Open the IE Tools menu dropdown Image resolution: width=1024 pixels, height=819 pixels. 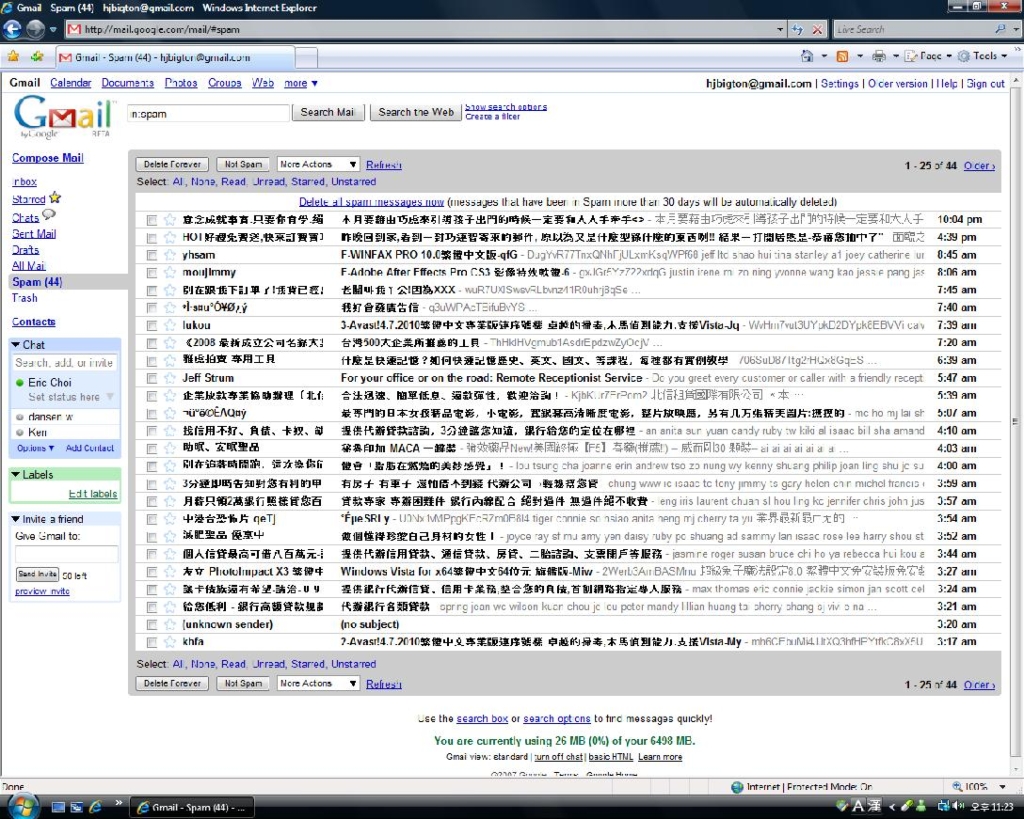(x=982, y=56)
